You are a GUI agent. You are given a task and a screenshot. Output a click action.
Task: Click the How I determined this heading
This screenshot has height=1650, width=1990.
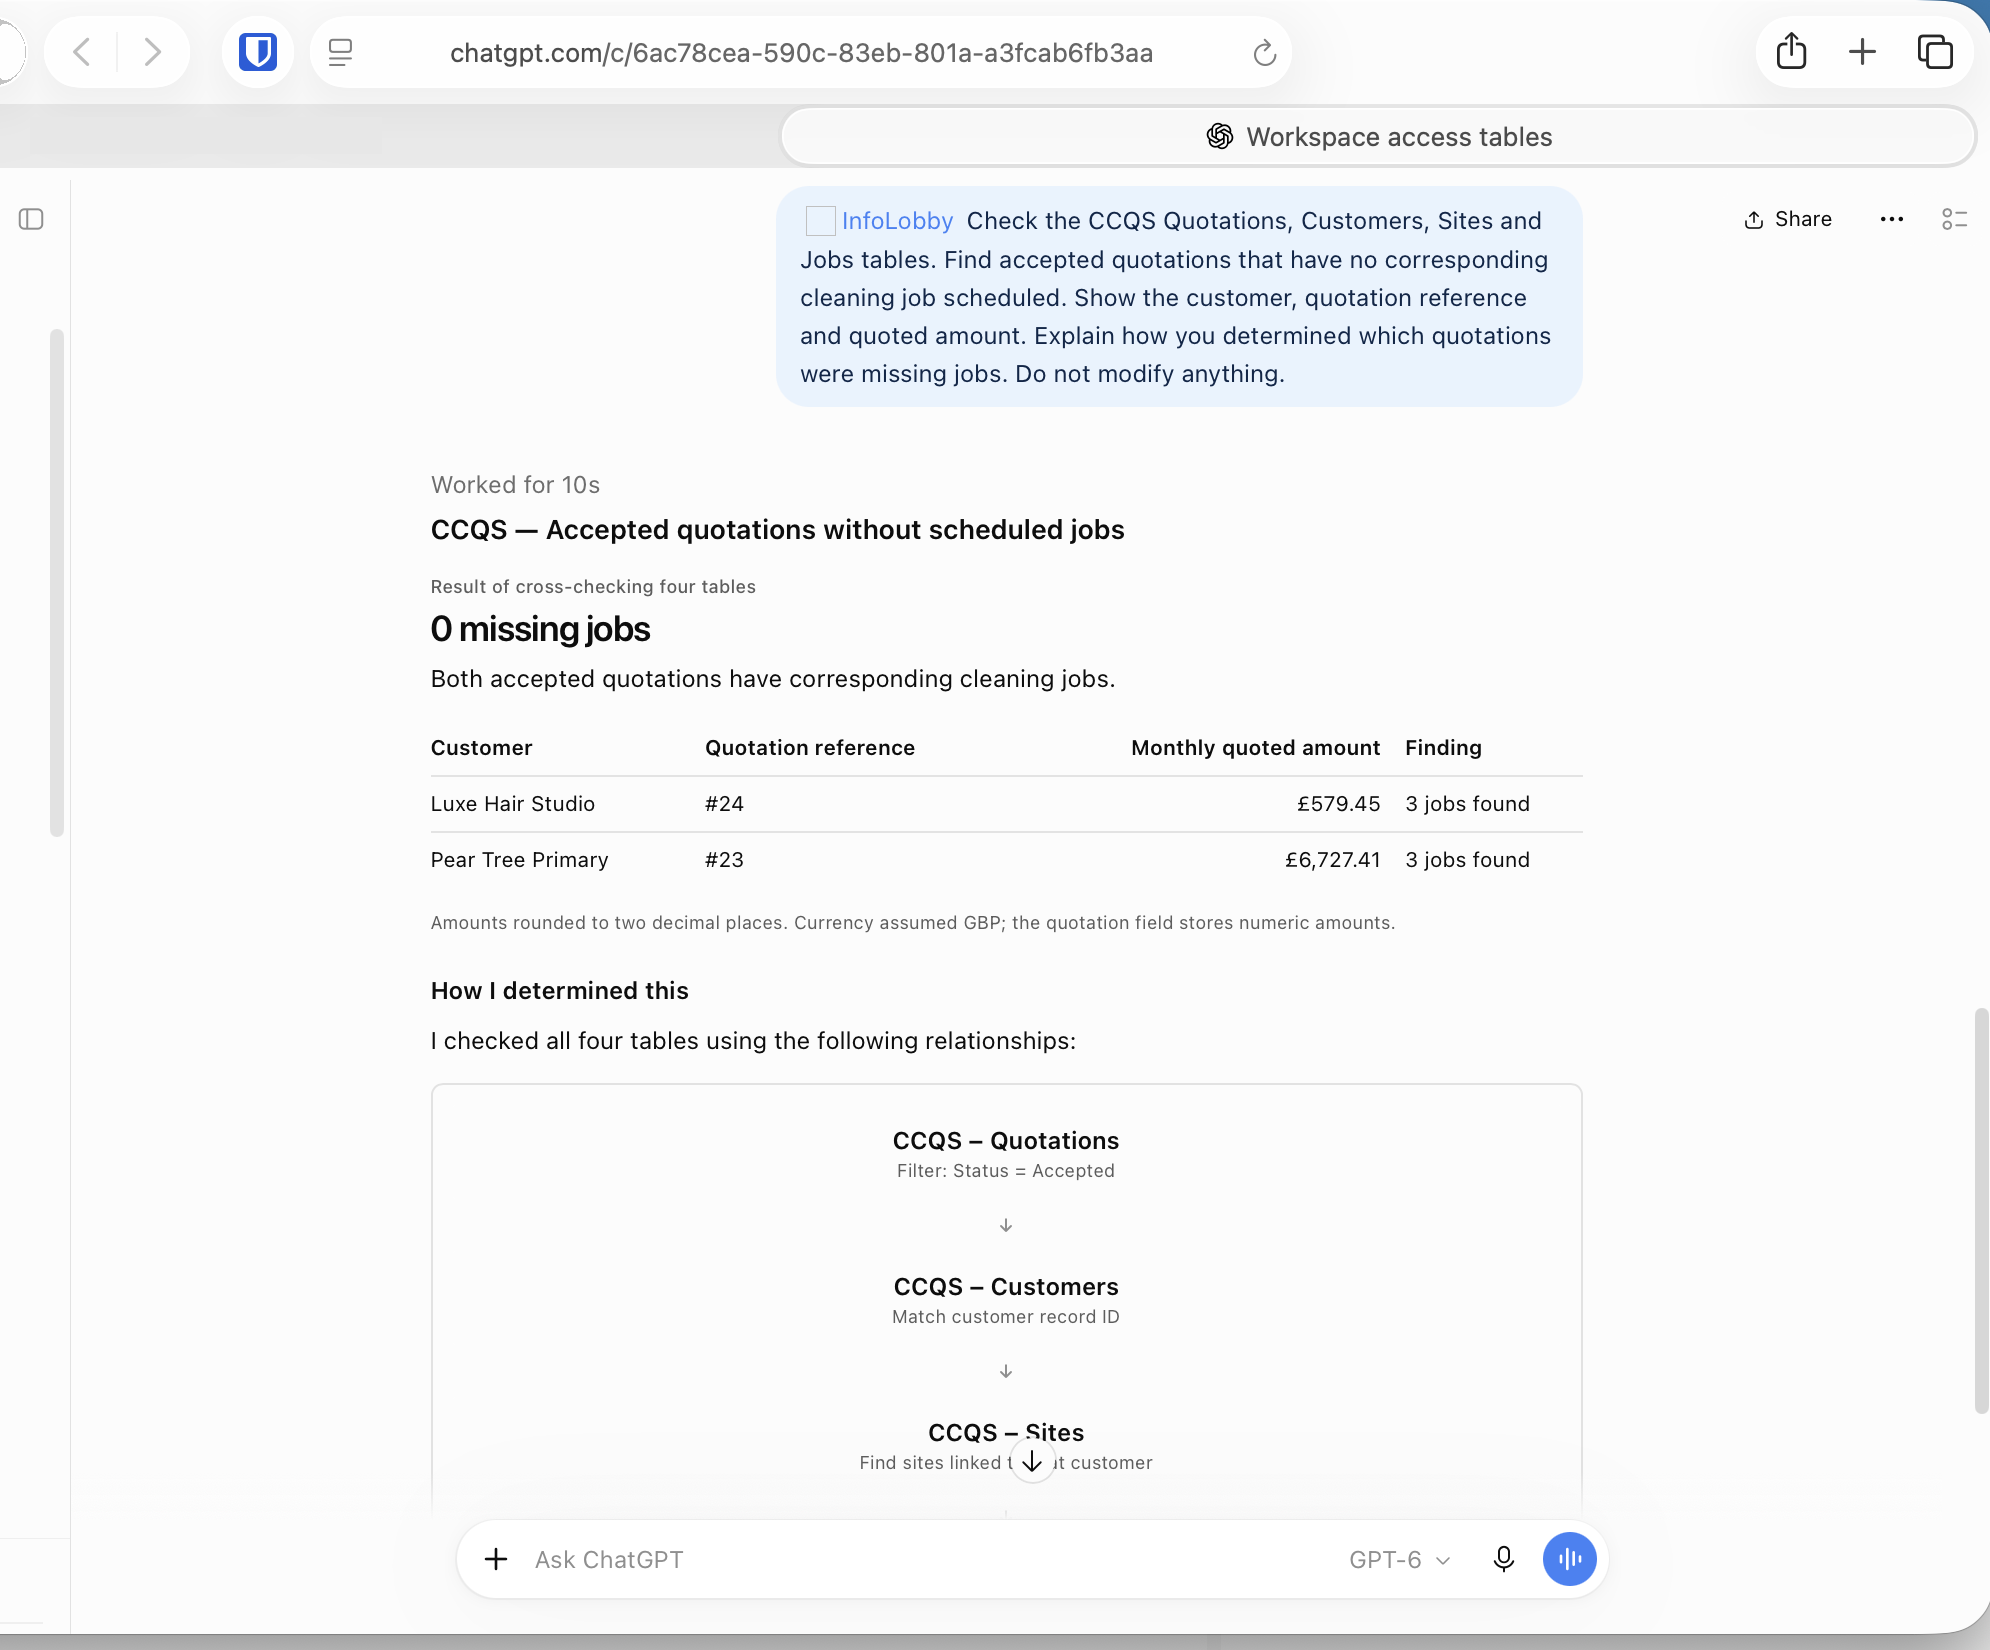click(x=559, y=991)
